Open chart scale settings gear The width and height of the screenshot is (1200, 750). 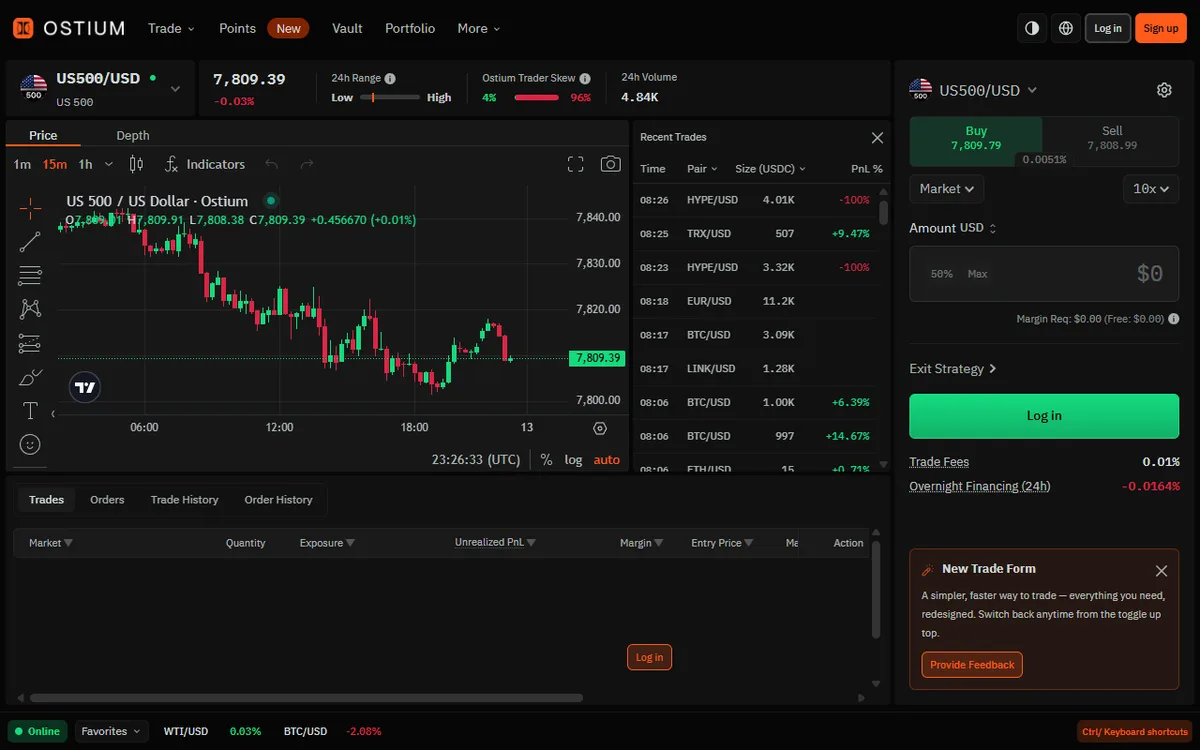coord(600,428)
